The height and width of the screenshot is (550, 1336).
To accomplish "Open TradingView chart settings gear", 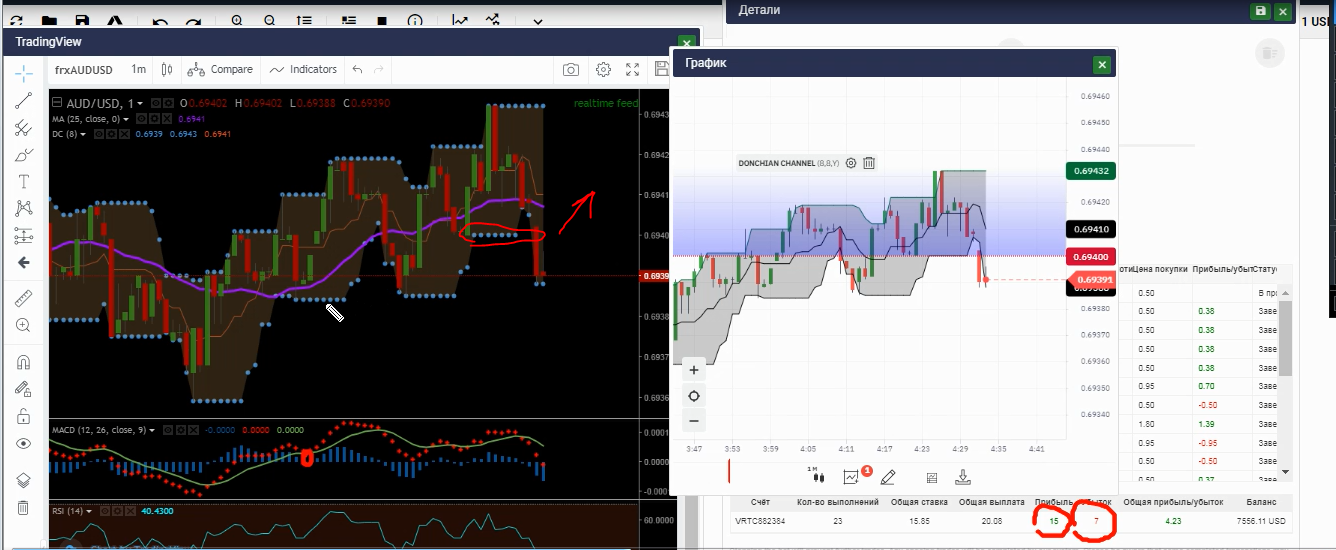I will (x=603, y=70).
